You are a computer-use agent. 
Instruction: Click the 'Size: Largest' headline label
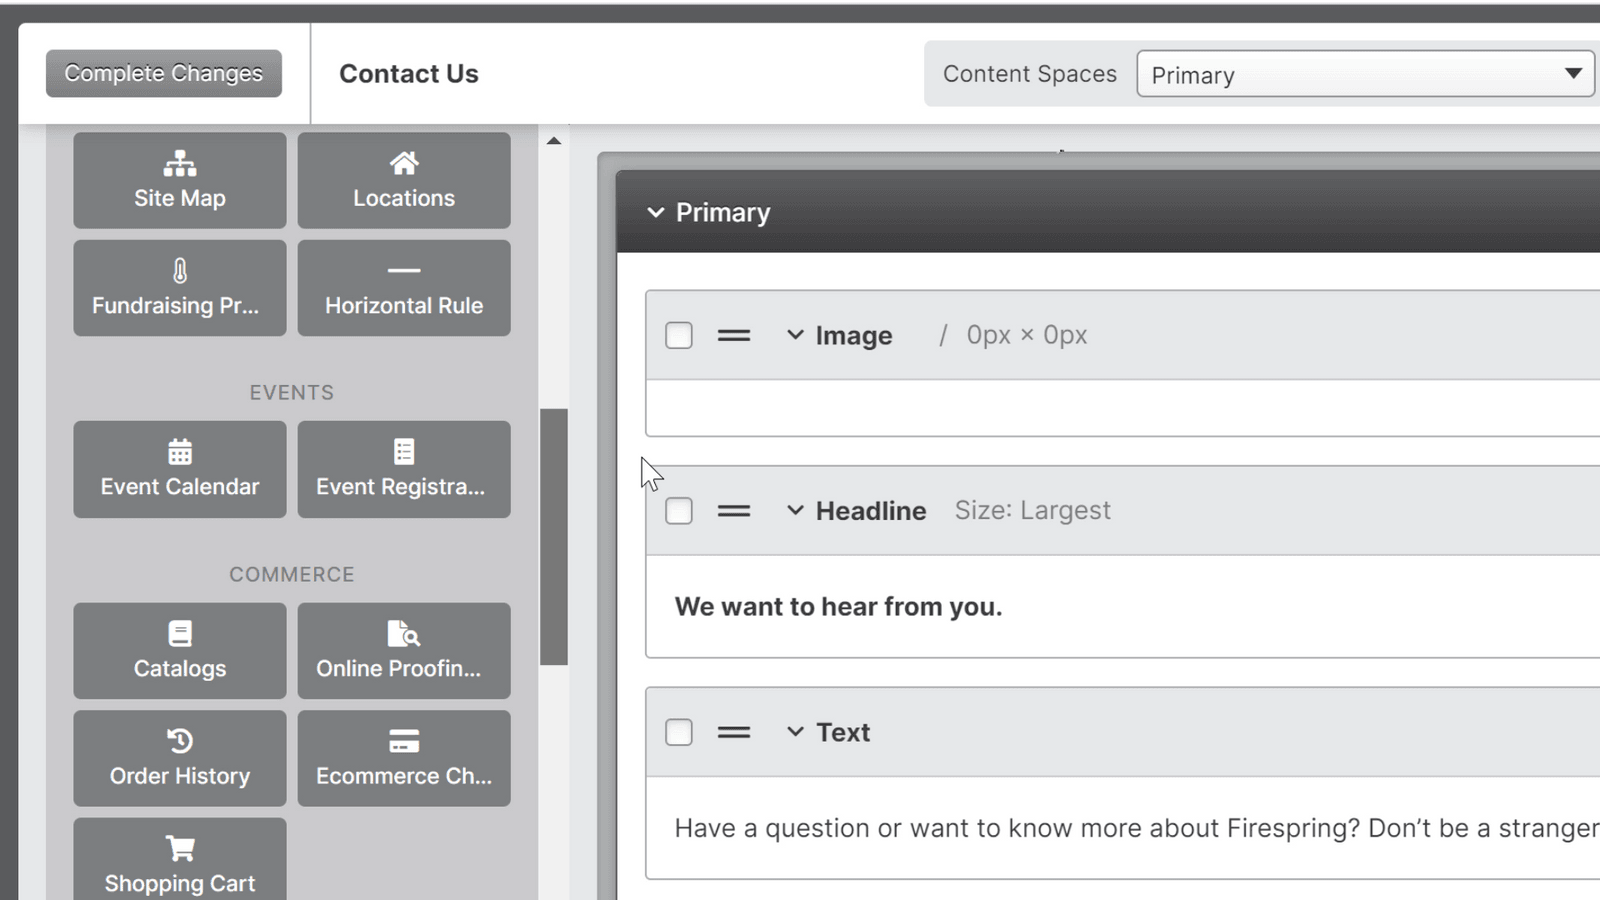pyautogui.click(x=1032, y=510)
